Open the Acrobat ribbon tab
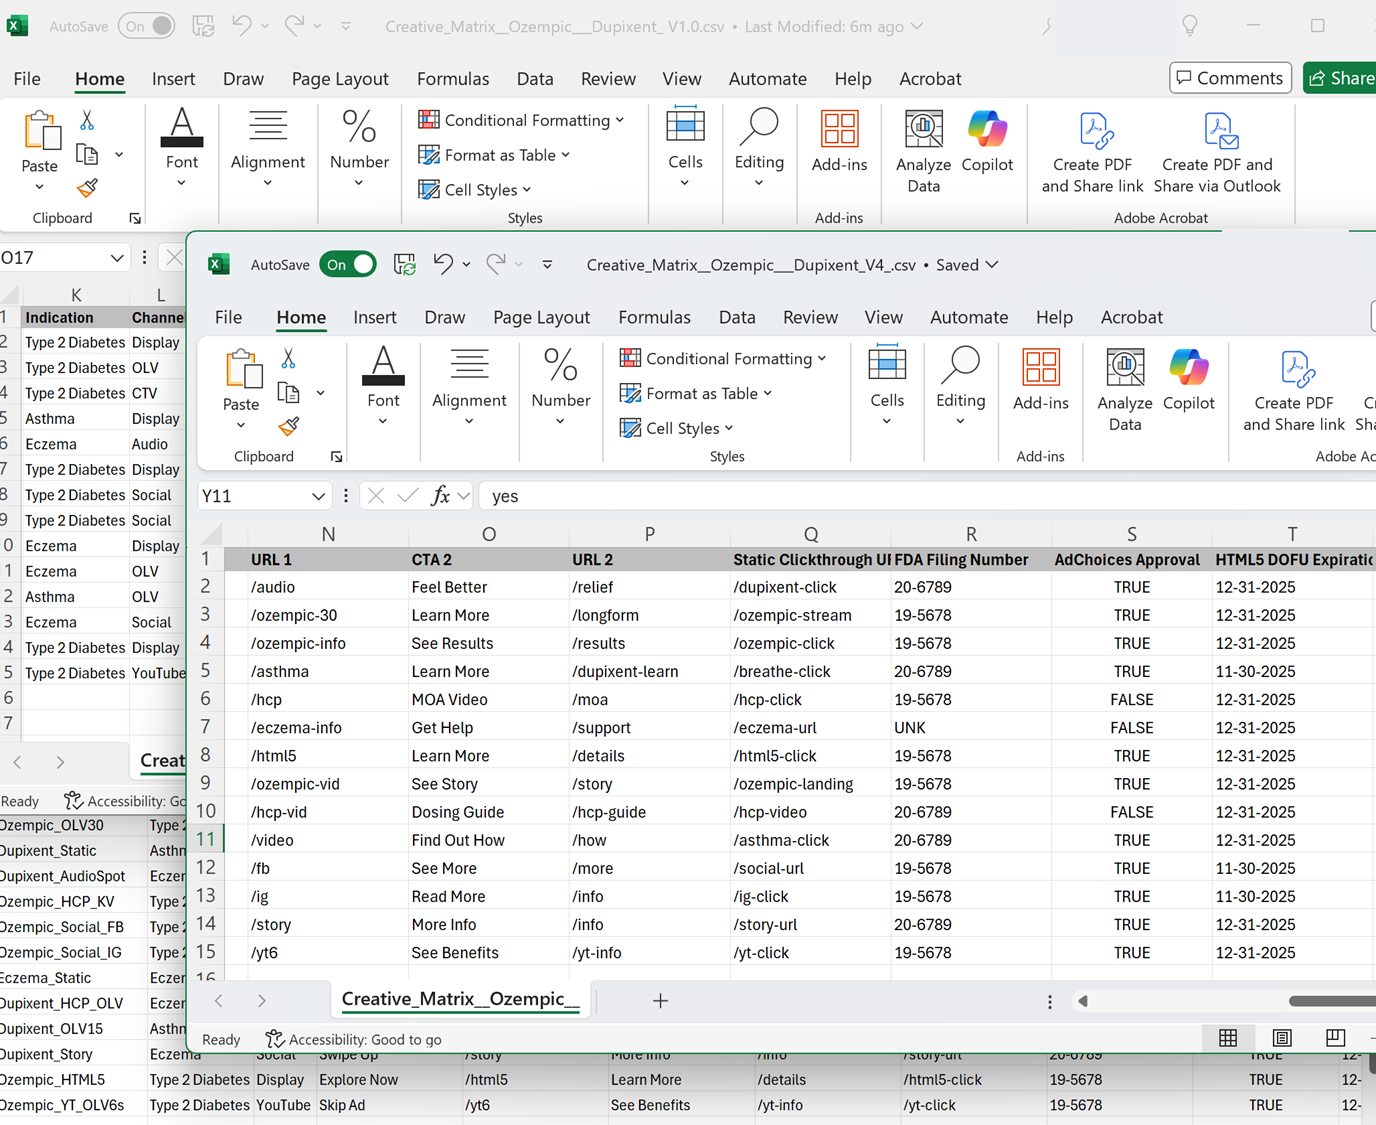1376x1125 pixels. (x=1131, y=317)
